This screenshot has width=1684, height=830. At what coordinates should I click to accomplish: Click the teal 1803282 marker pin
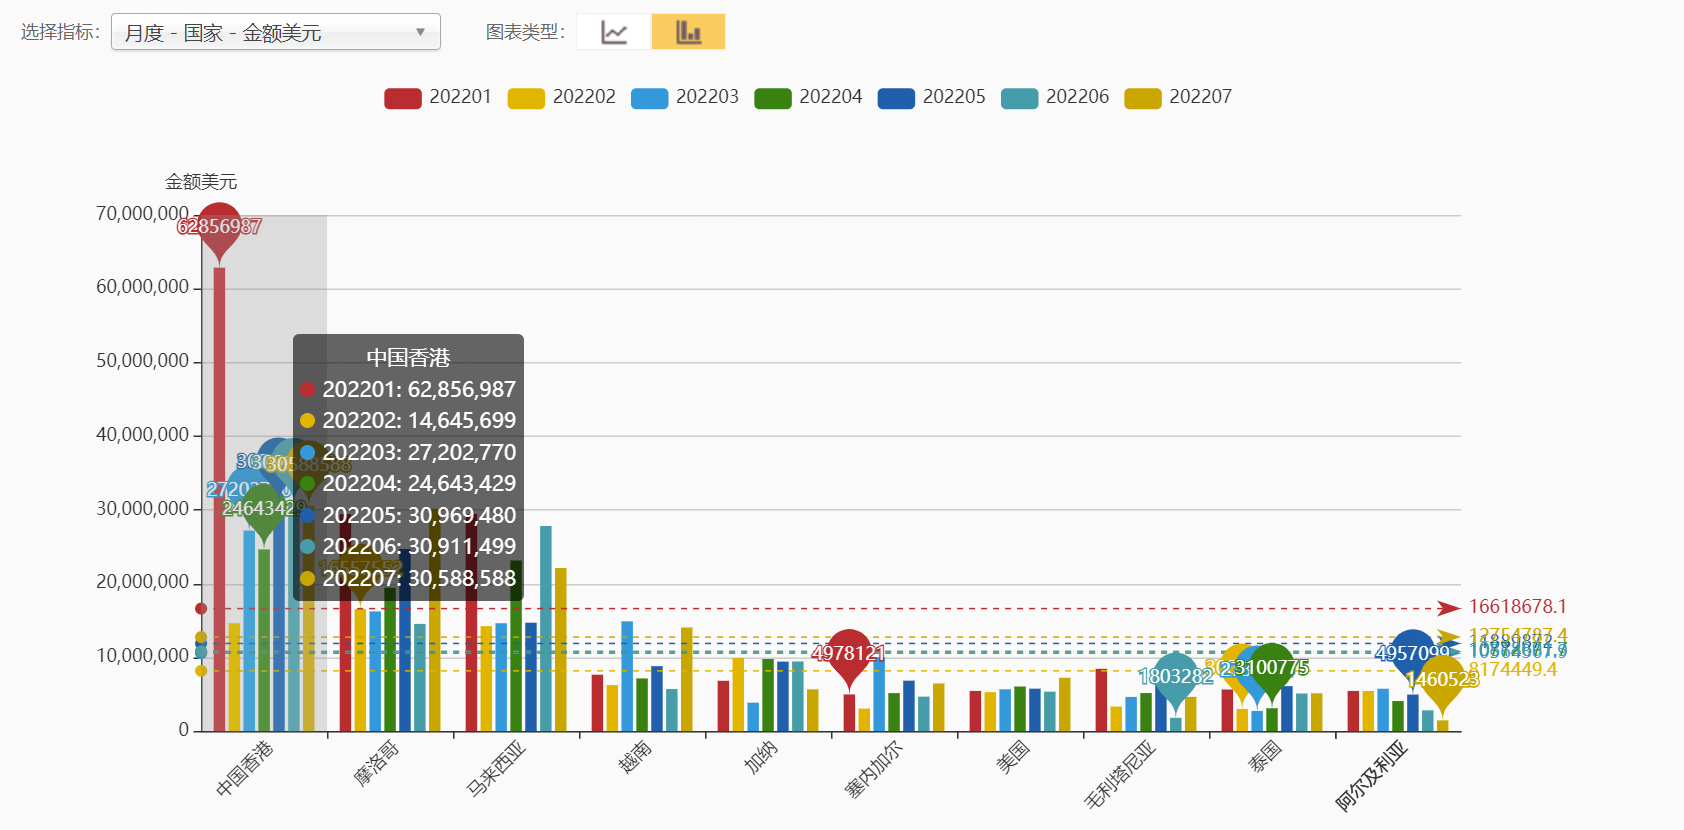pyautogui.click(x=1175, y=676)
